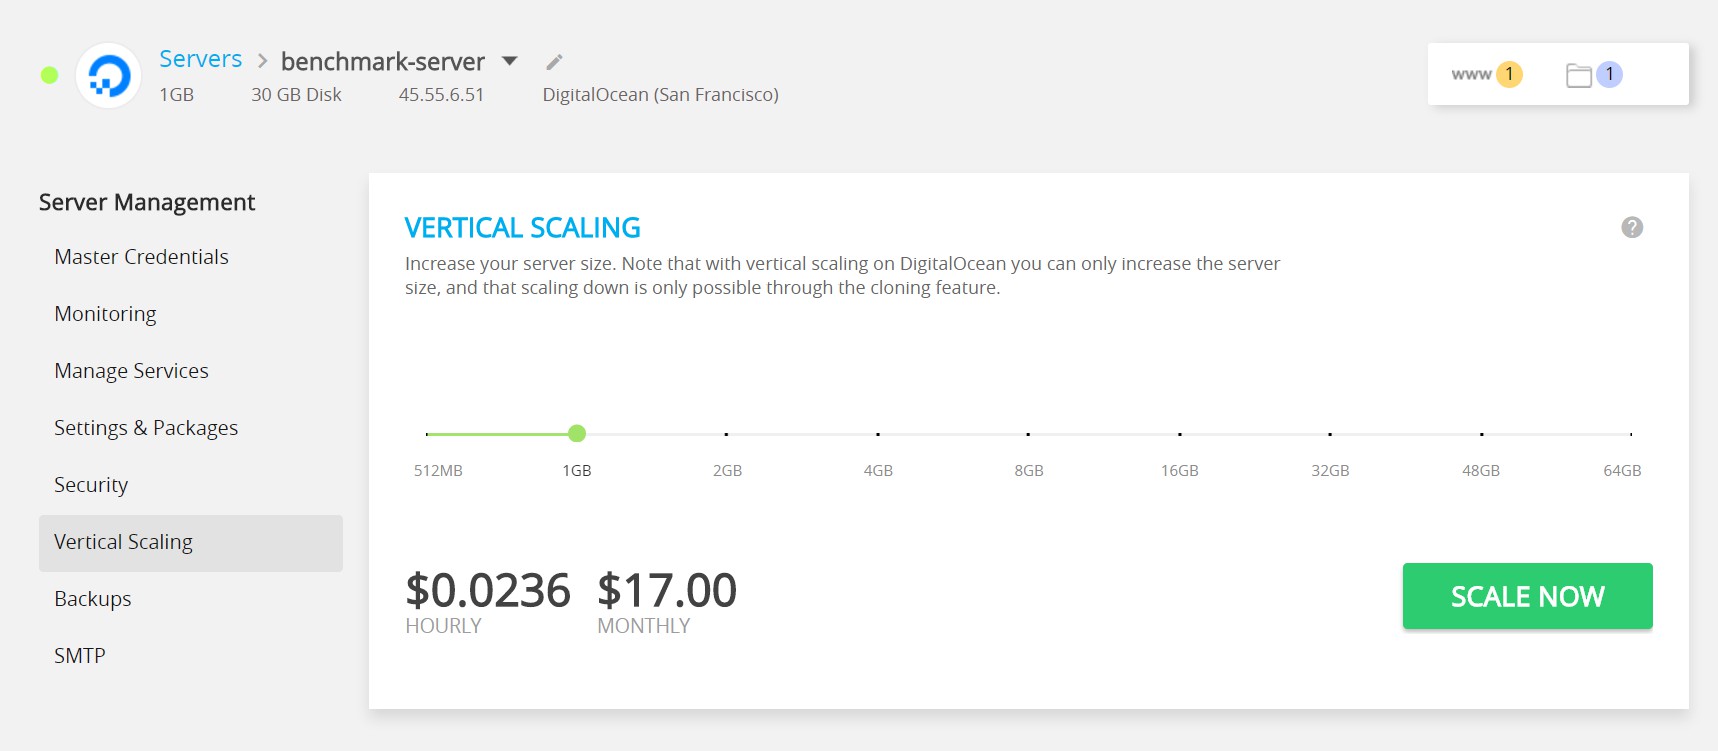Set slider to 32GB tick

[1330, 434]
